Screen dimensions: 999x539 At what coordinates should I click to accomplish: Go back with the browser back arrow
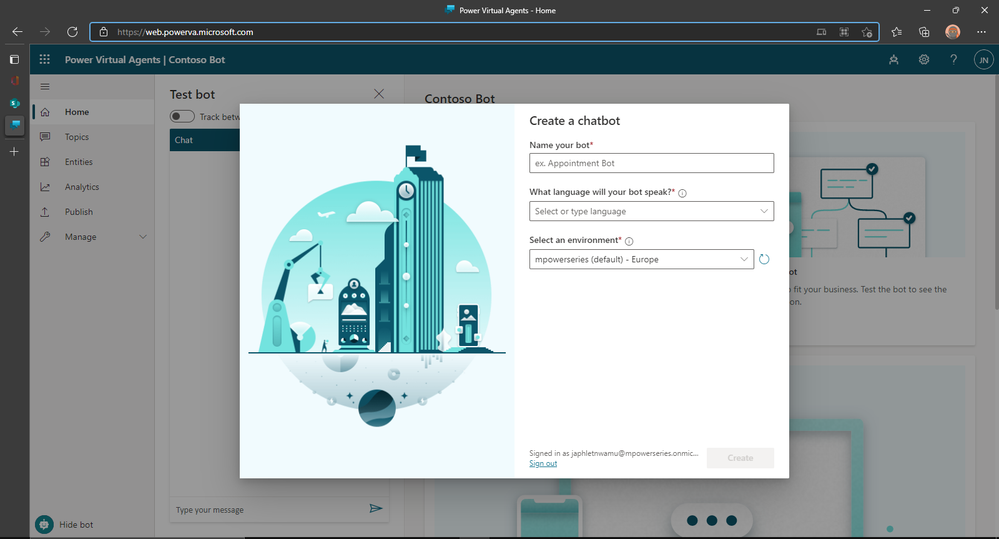click(x=17, y=32)
